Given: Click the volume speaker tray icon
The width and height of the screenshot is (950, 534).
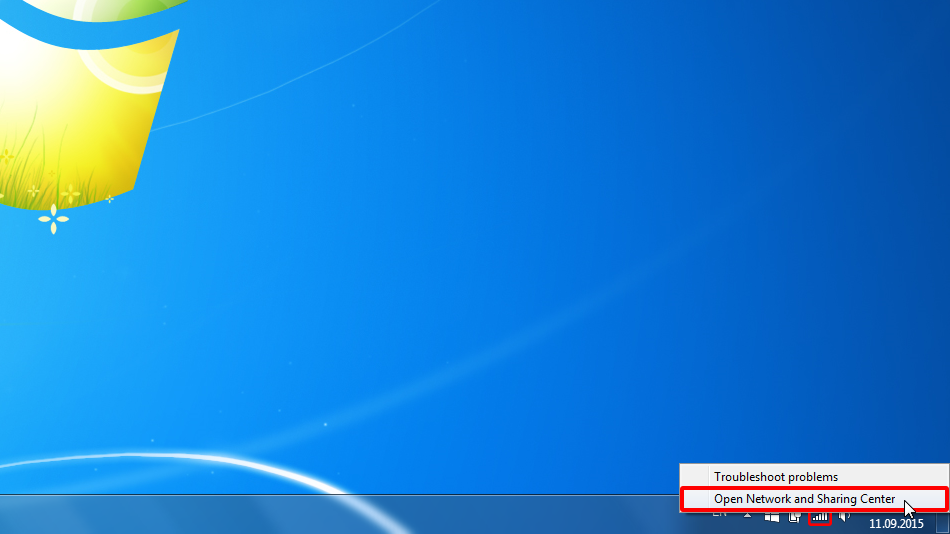Looking at the screenshot, I should [844, 517].
